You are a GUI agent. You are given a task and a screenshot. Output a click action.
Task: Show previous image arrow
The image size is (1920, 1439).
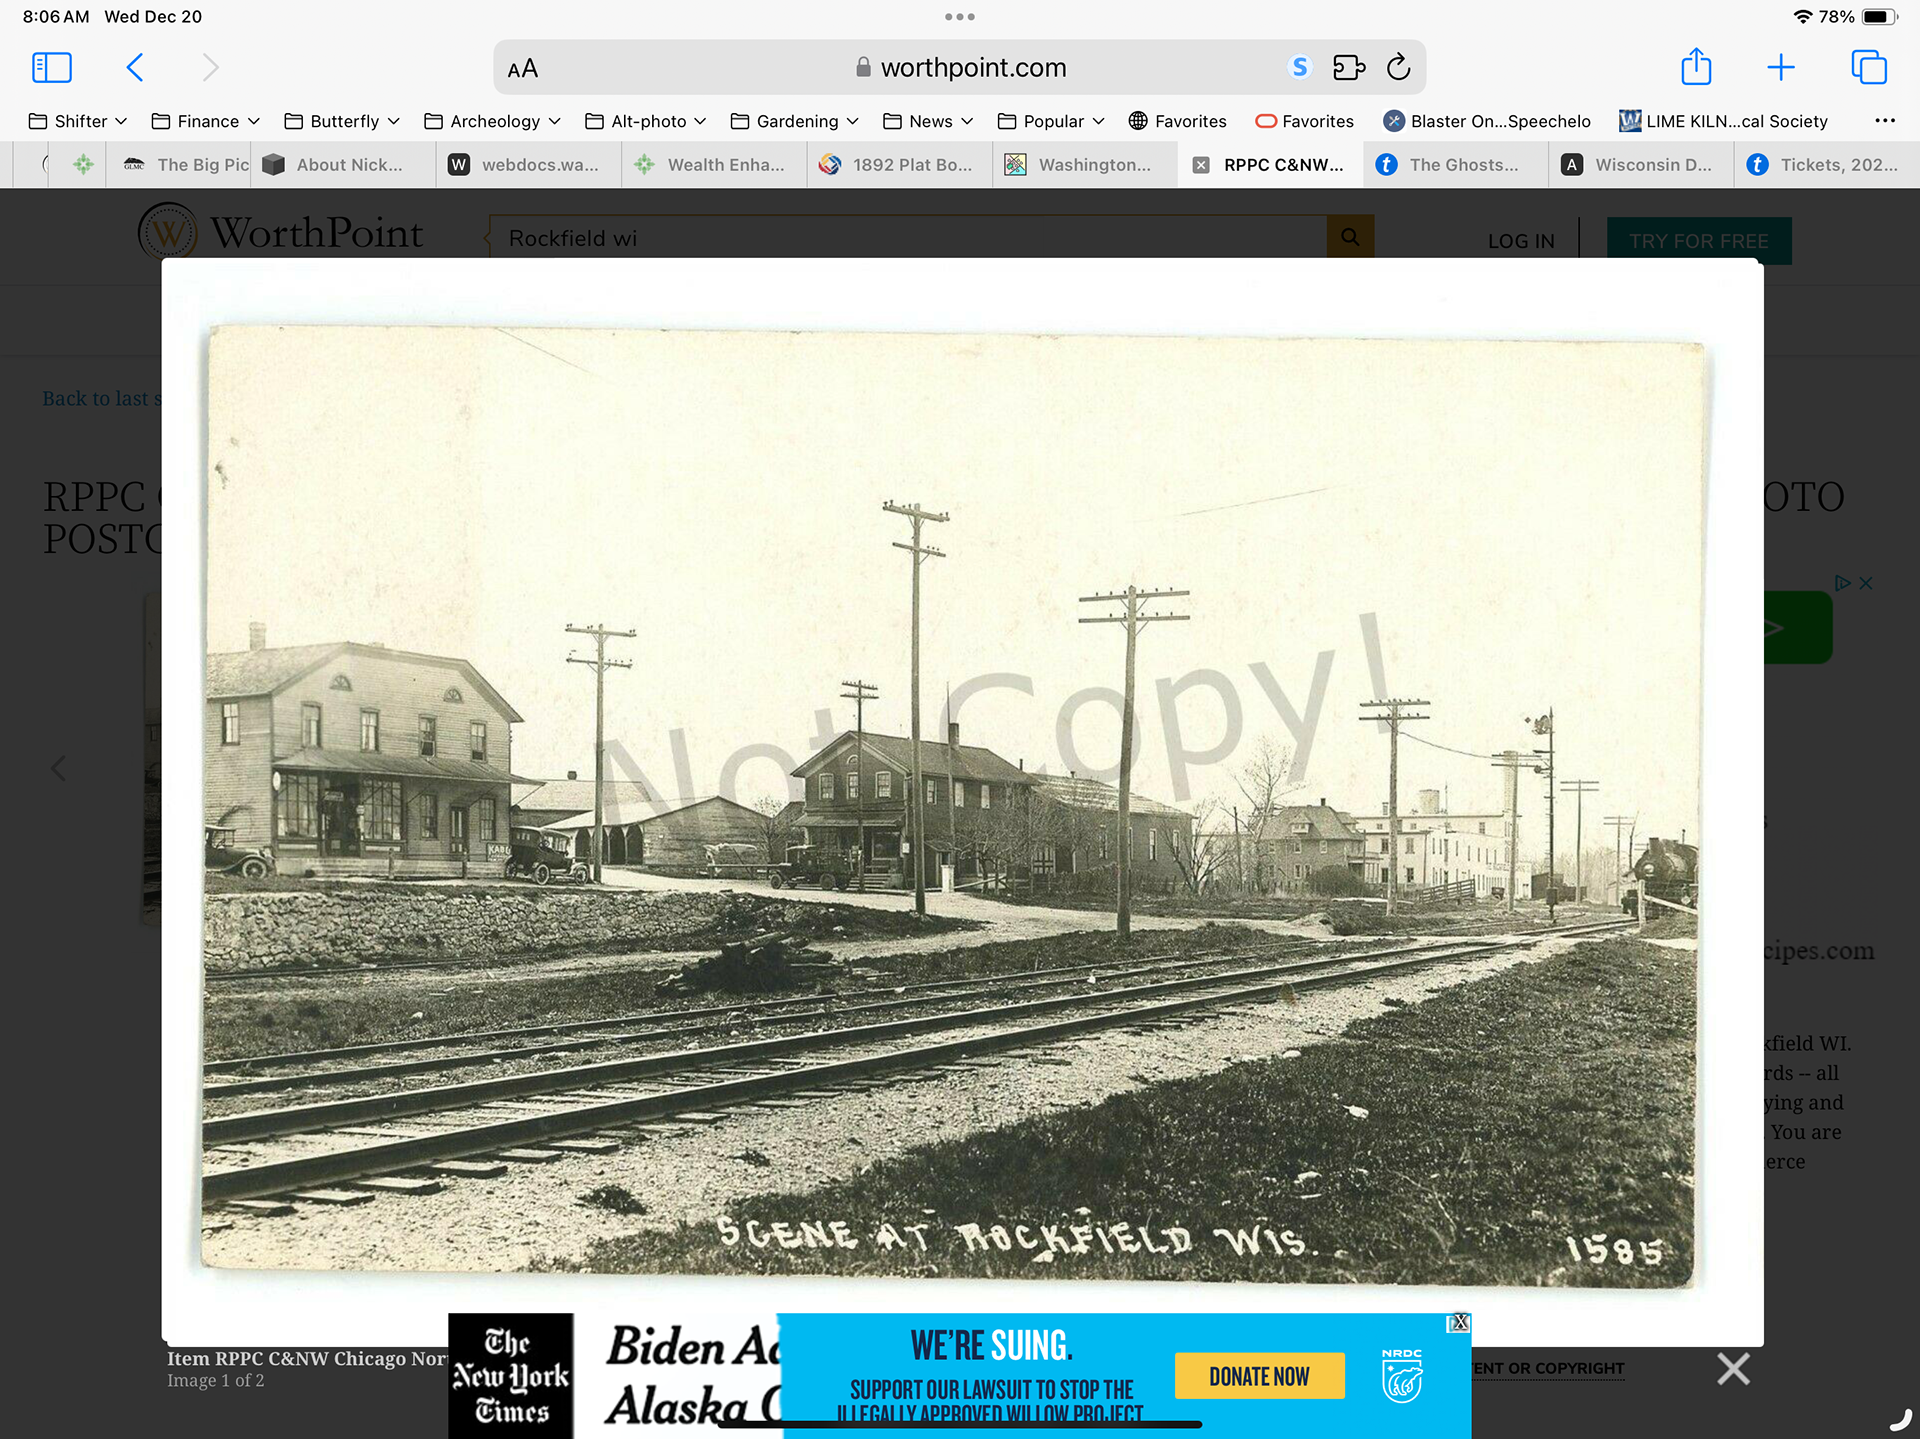[x=59, y=768]
